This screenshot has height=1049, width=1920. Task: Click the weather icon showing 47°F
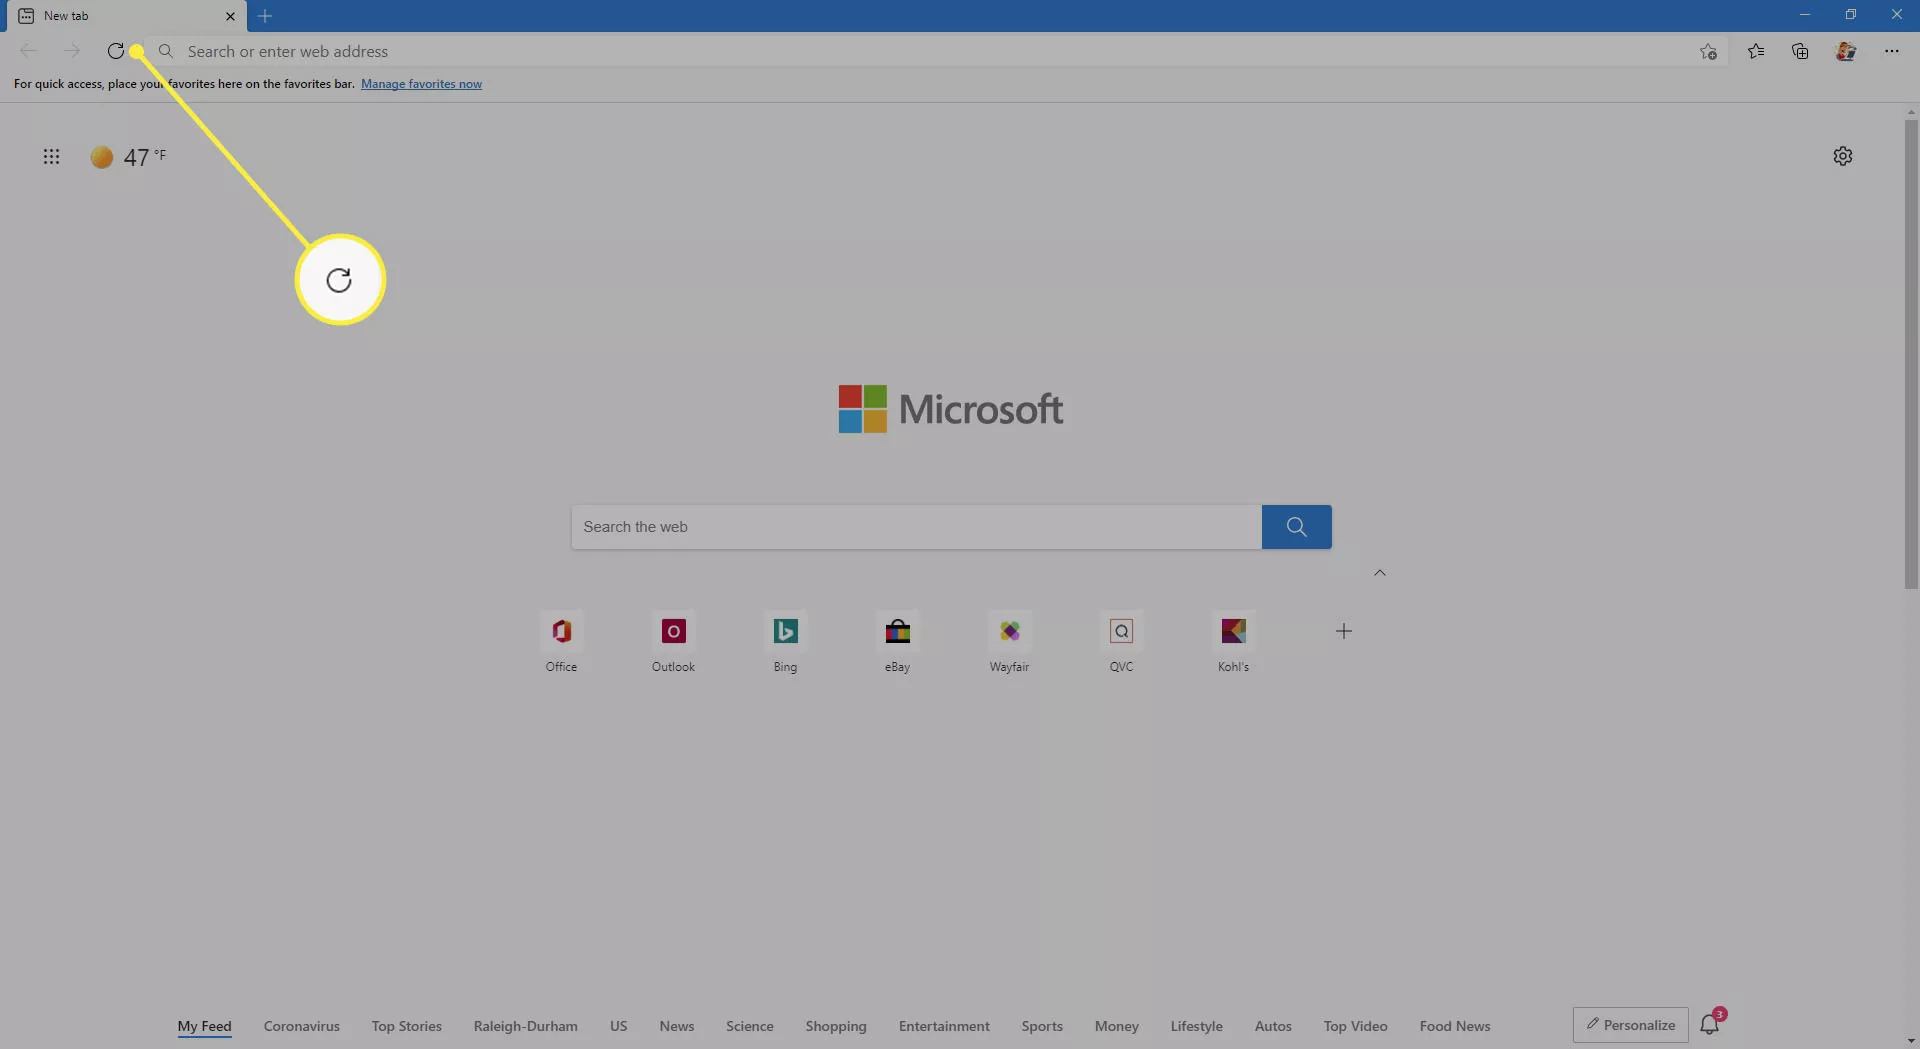pyautogui.click(x=101, y=156)
